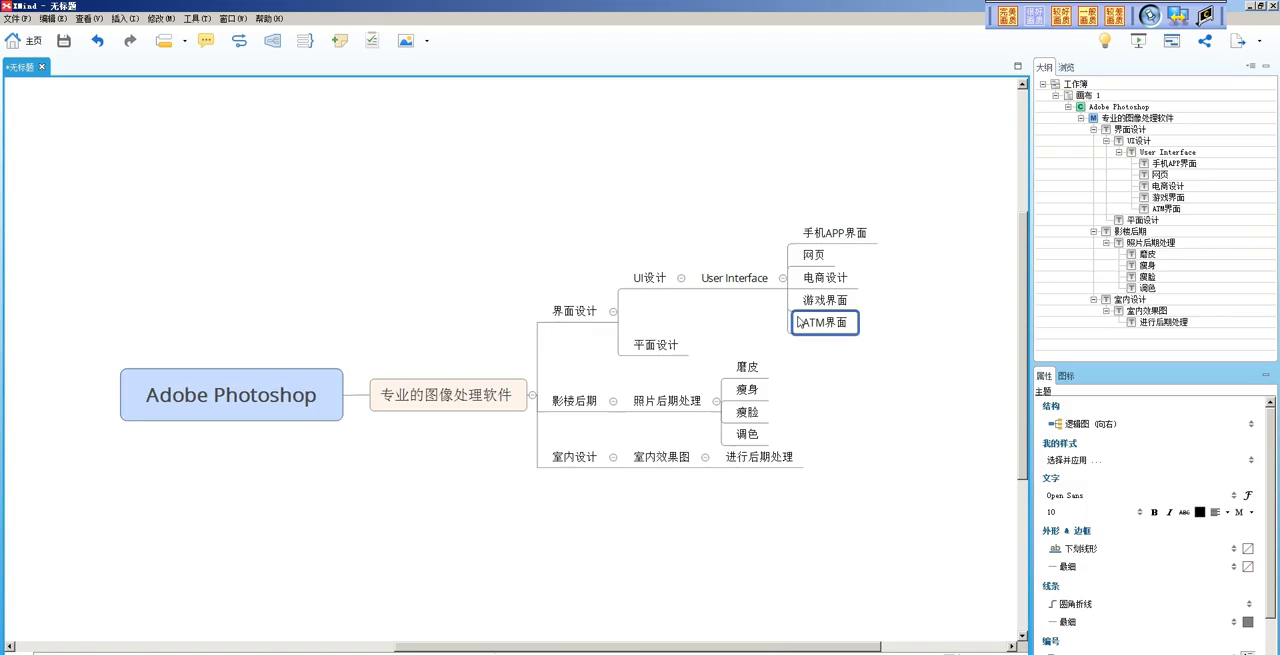This screenshot has width=1280, height=655.
Task: Add a callout with the speech bubble icon
Action: pos(206,41)
